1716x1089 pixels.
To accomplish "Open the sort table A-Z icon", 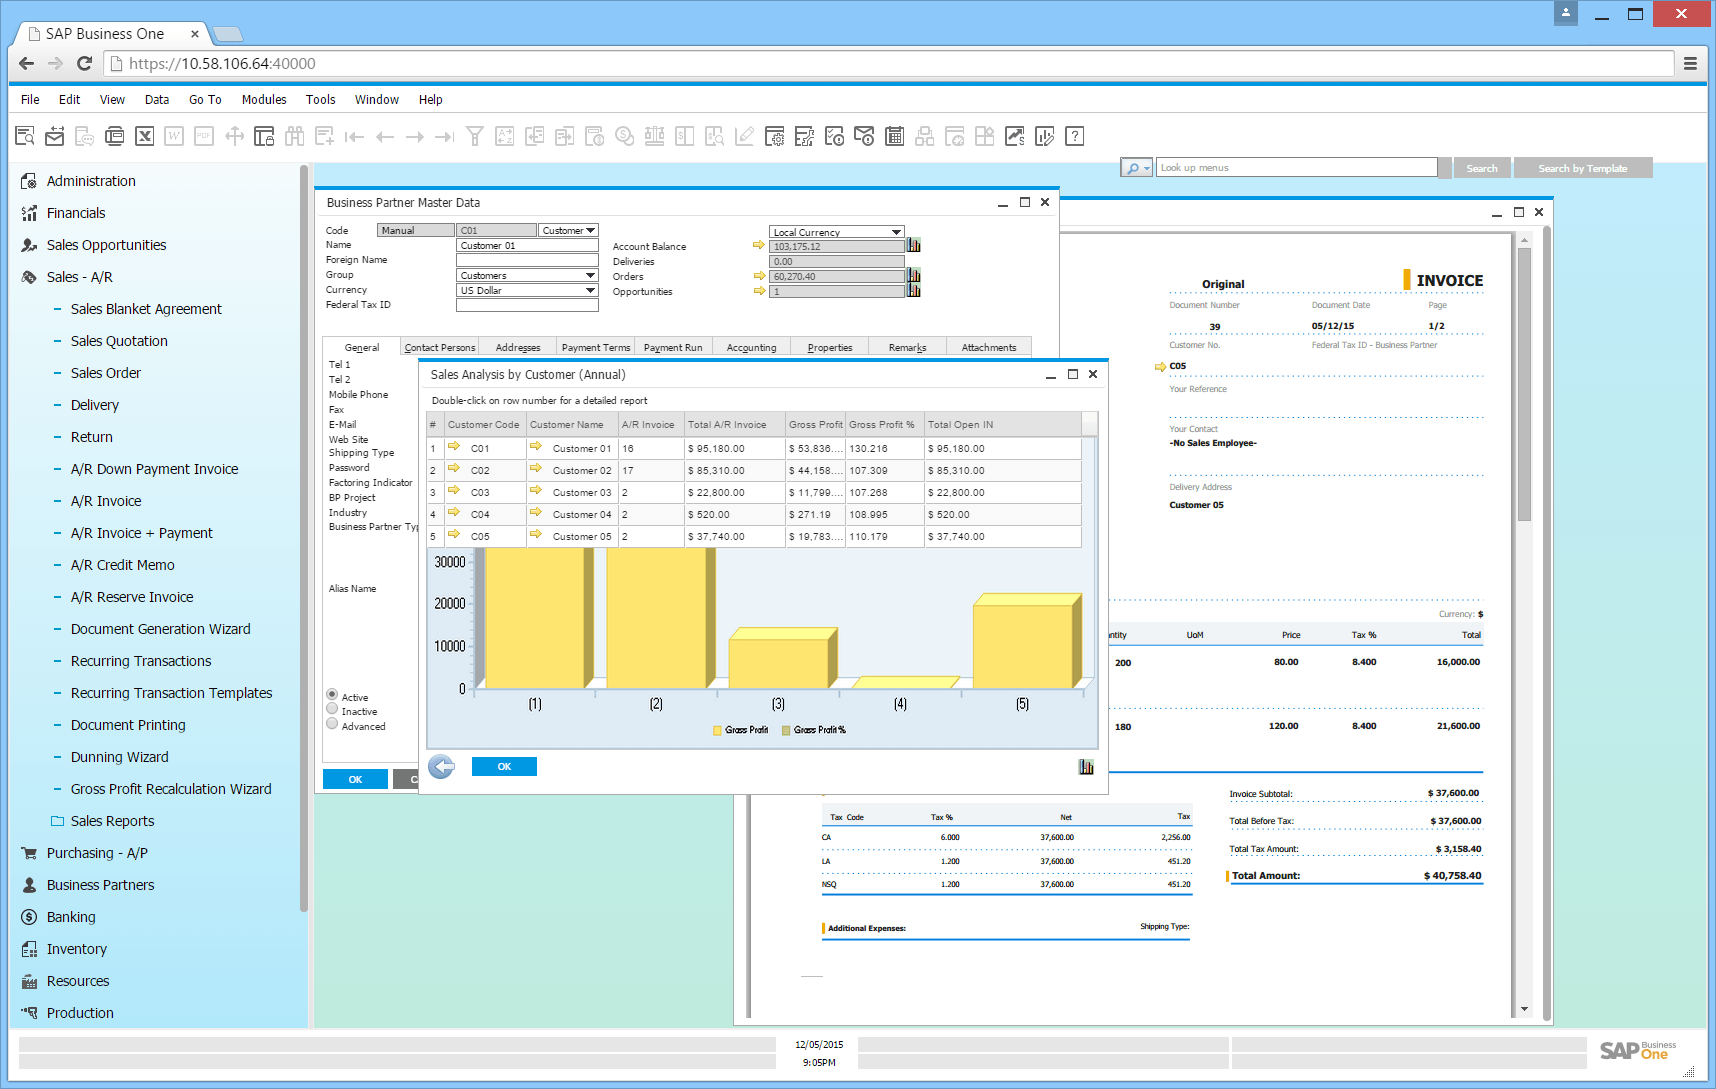I will pyautogui.click(x=504, y=136).
